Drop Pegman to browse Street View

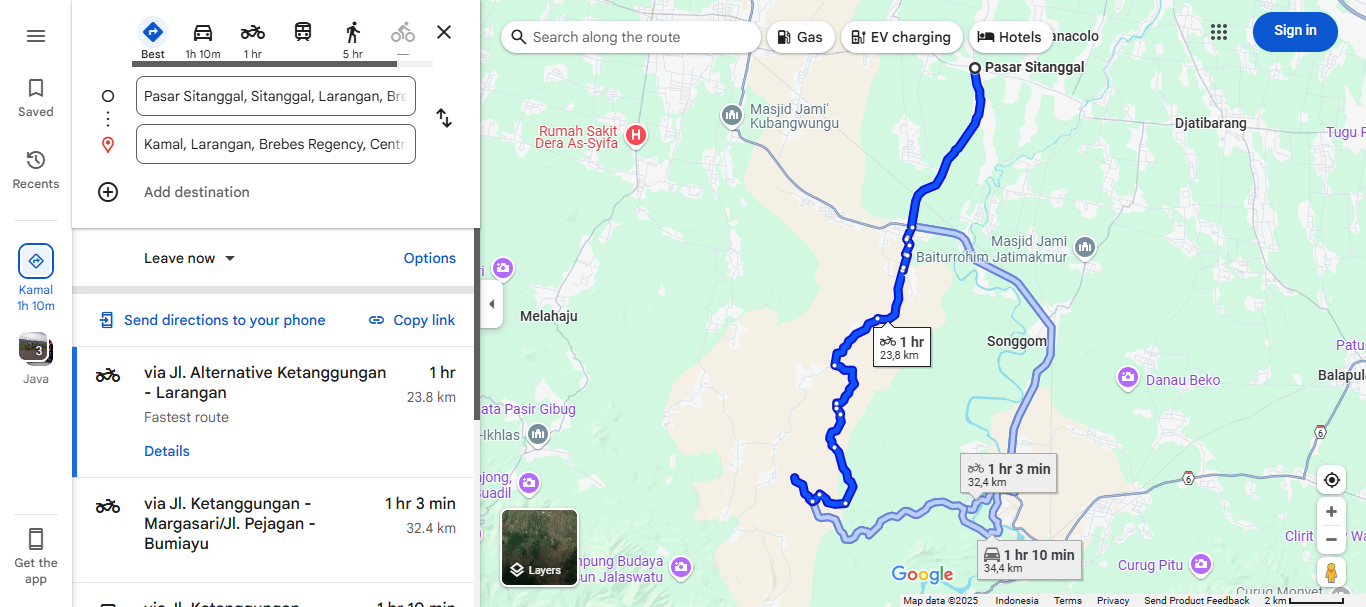pyautogui.click(x=1331, y=573)
